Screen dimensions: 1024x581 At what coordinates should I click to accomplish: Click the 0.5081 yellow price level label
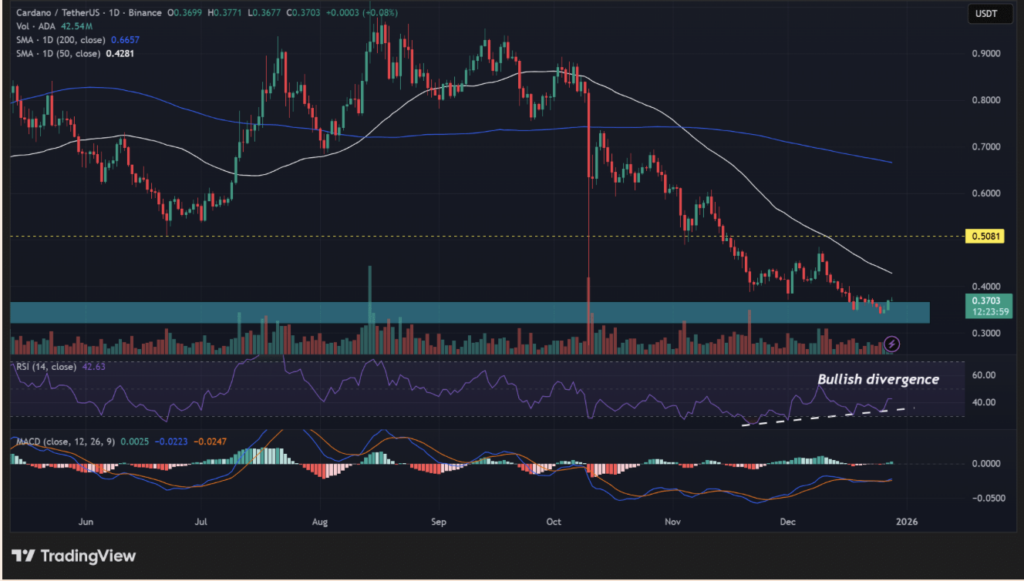[x=984, y=237]
